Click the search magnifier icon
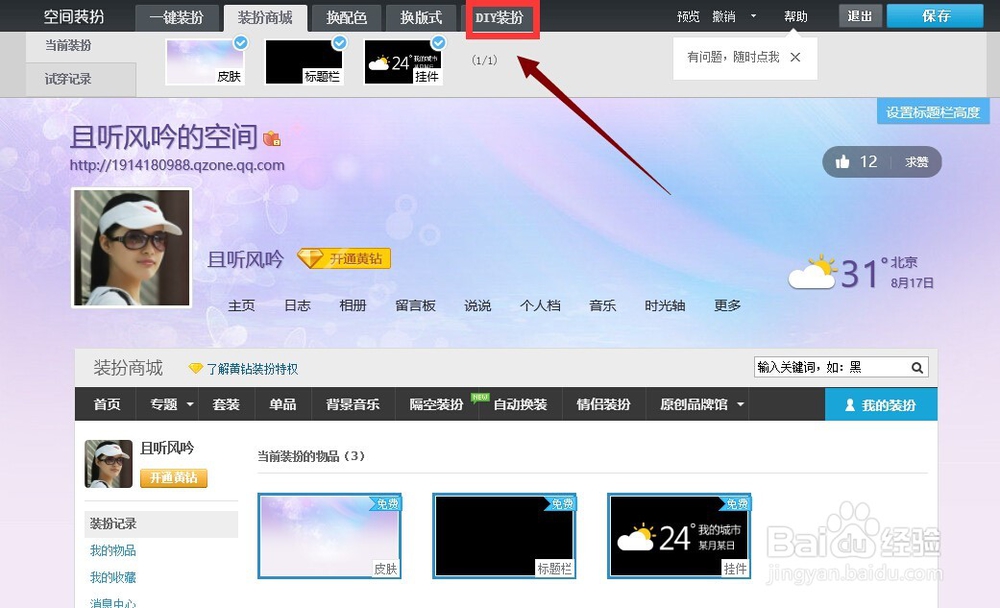This screenshot has height=608, width=1000. click(x=917, y=367)
